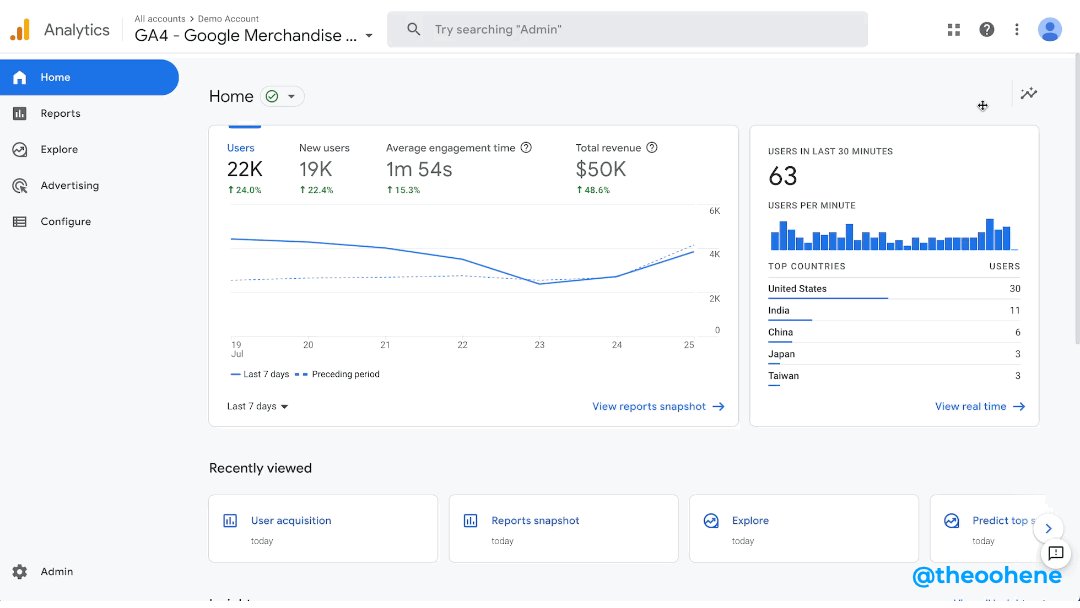Click the Explore sidebar icon
The width and height of the screenshot is (1080, 608).
coord(20,149)
